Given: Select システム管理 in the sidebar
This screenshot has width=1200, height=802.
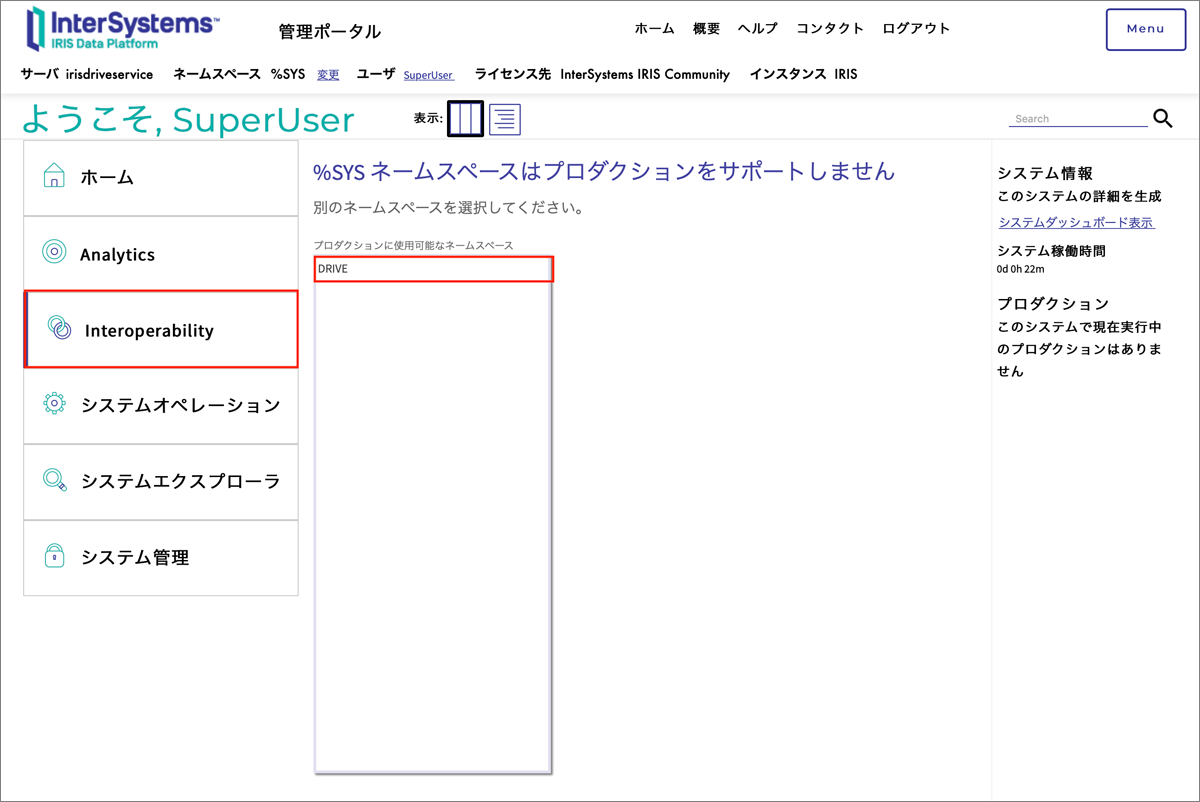Looking at the screenshot, I should click(161, 557).
